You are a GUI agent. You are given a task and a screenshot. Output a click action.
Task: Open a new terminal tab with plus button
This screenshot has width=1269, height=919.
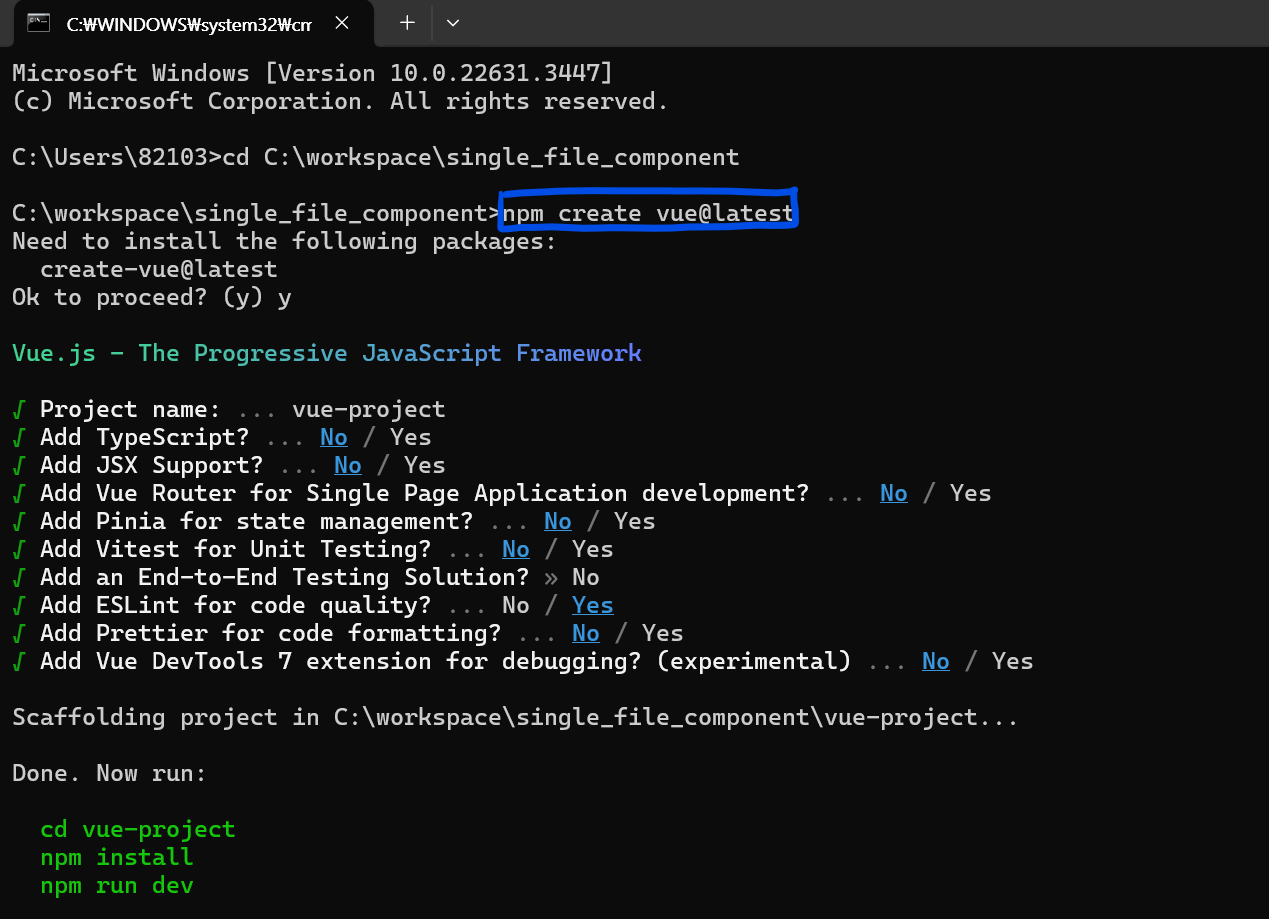pyautogui.click(x=407, y=23)
